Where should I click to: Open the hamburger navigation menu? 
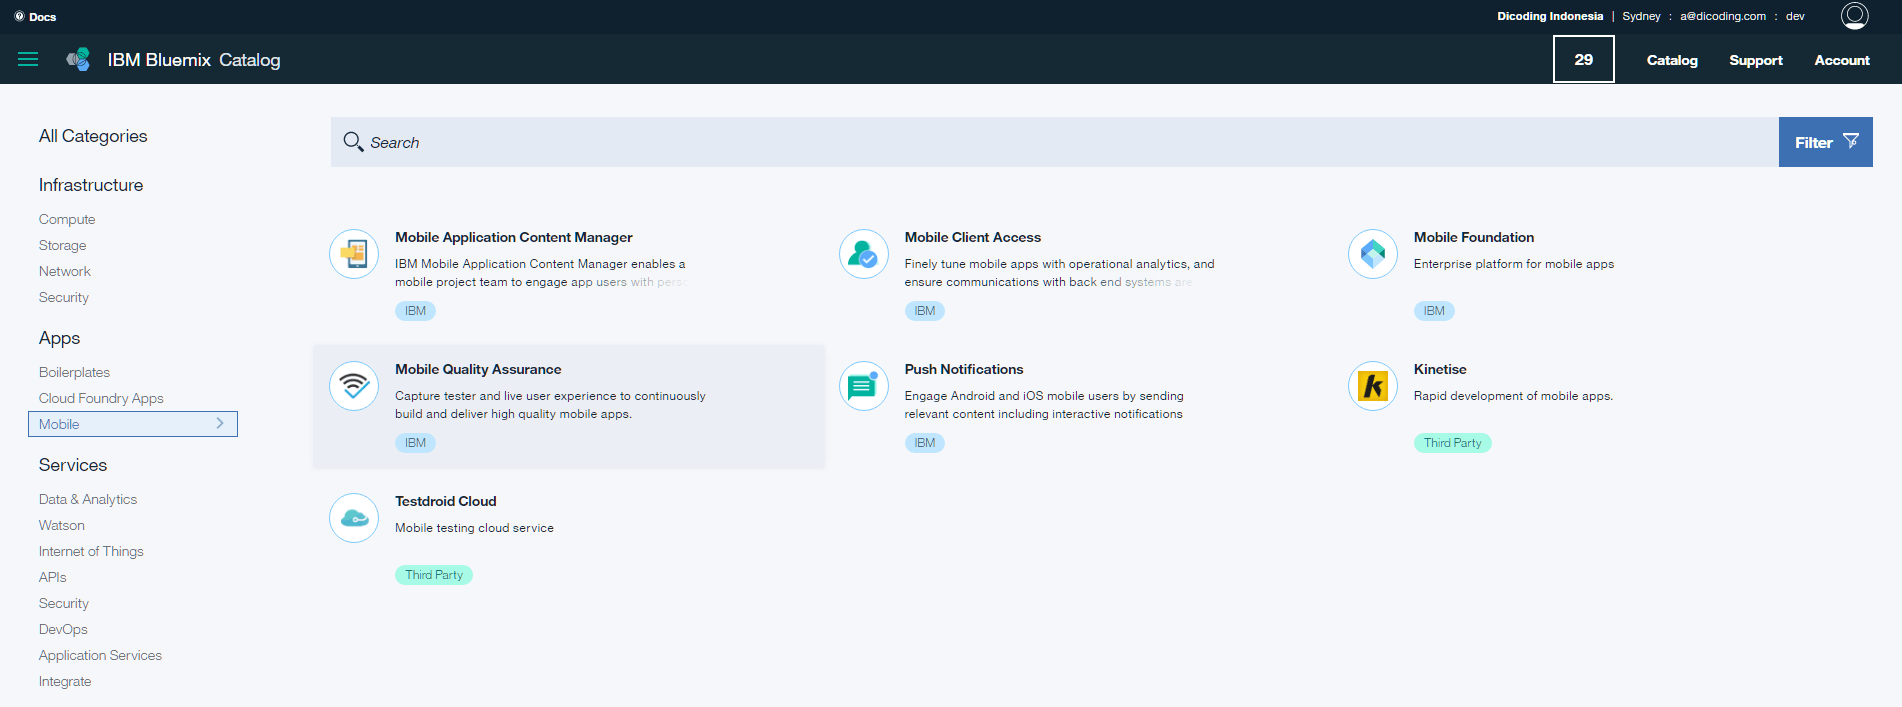(x=28, y=59)
